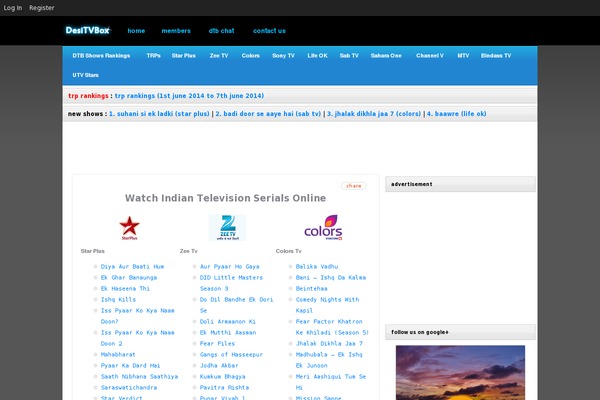Open Pavitra Rishta show link
Image resolution: width=600 pixels, height=400 pixels.
224,388
